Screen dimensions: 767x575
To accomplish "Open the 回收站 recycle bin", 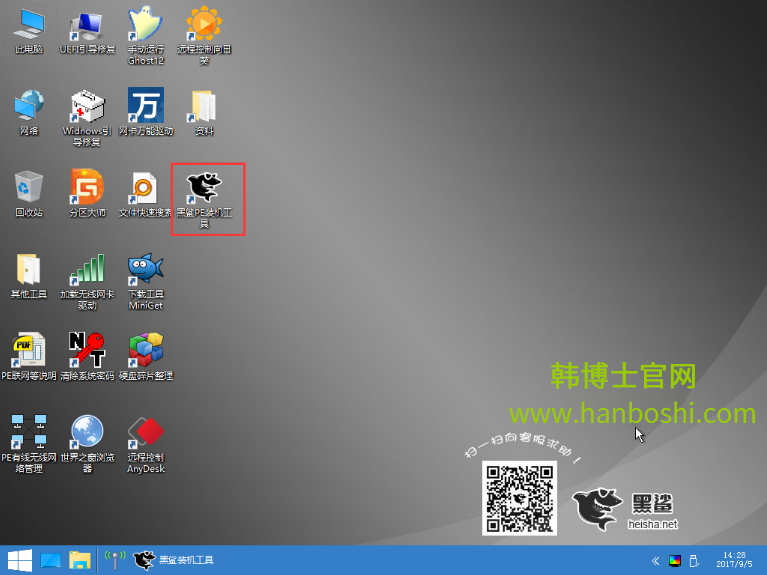I will click(x=28, y=188).
